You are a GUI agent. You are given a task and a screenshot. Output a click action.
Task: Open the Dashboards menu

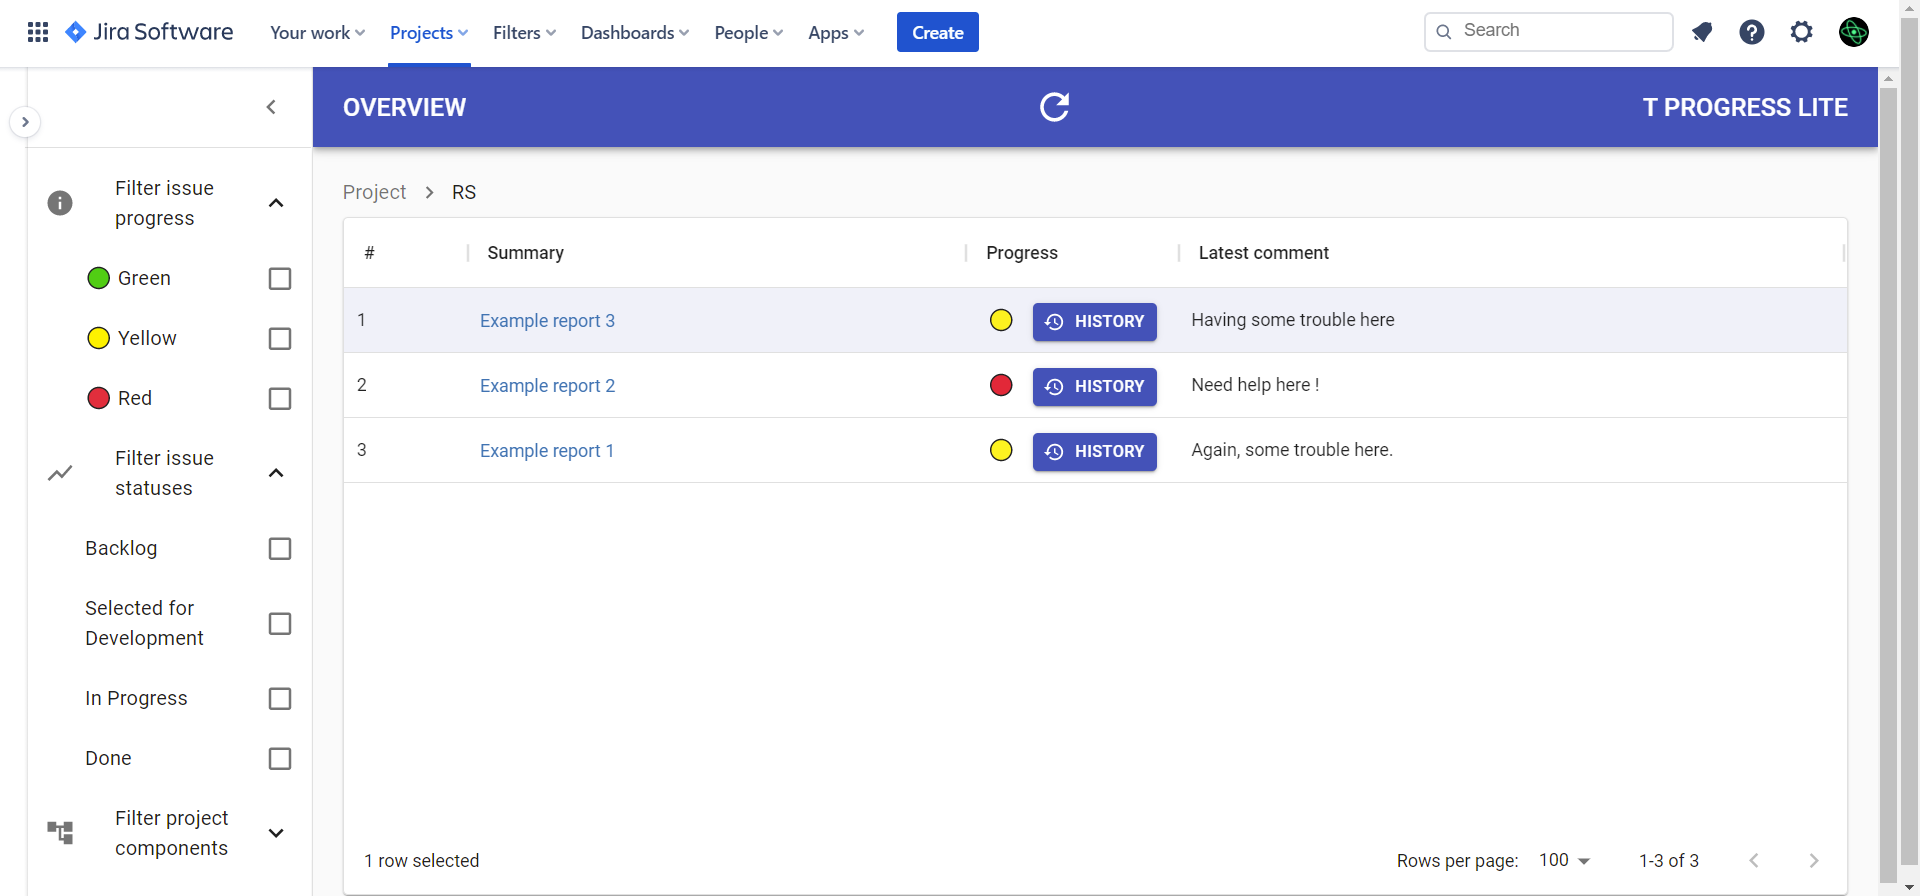click(x=634, y=33)
